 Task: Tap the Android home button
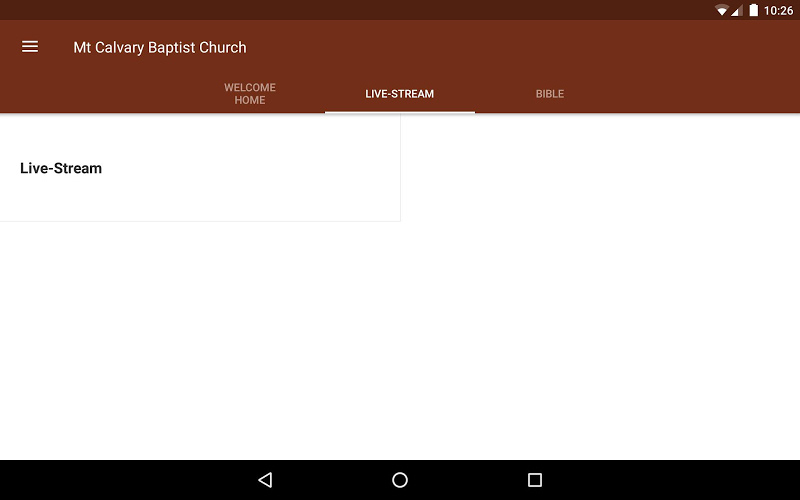[x=399, y=480]
